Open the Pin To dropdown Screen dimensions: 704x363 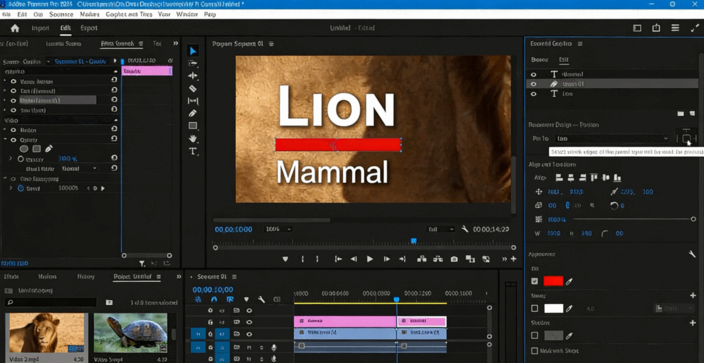[612, 139]
